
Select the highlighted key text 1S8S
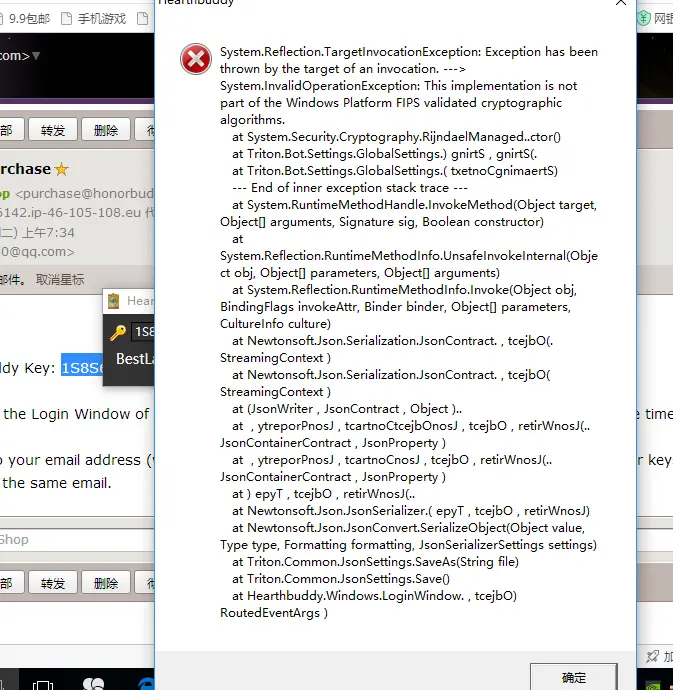(82, 367)
